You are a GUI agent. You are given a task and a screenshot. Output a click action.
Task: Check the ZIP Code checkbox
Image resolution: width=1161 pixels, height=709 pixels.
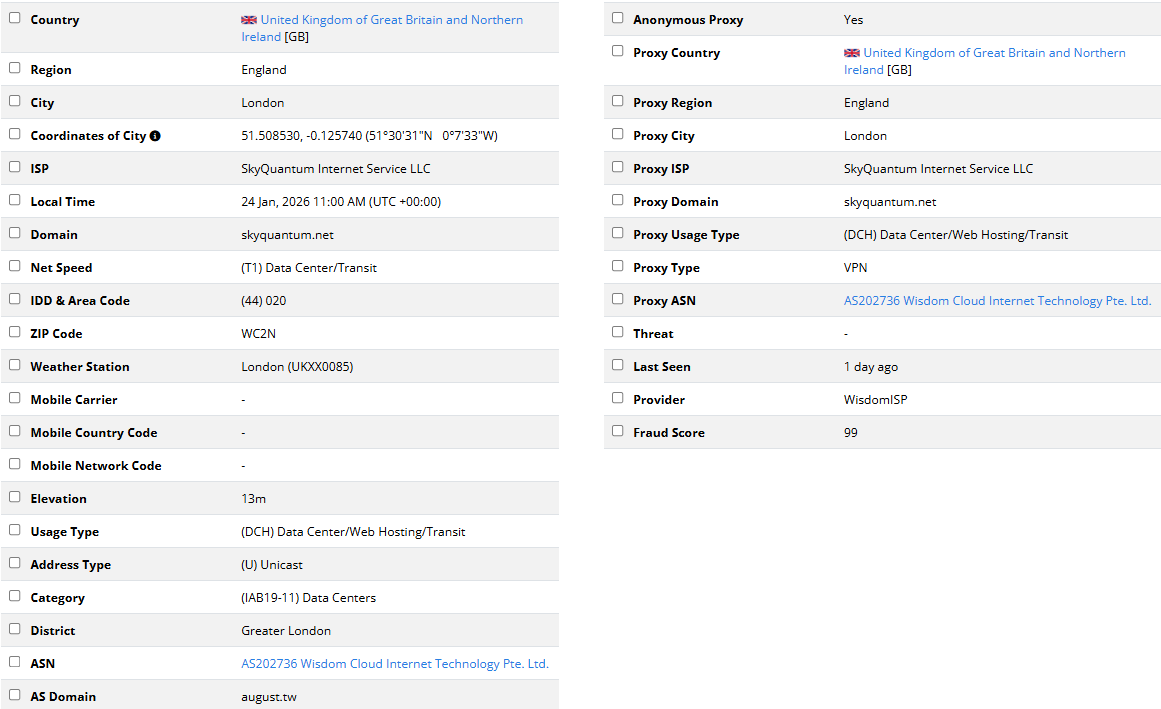pos(15,332)
